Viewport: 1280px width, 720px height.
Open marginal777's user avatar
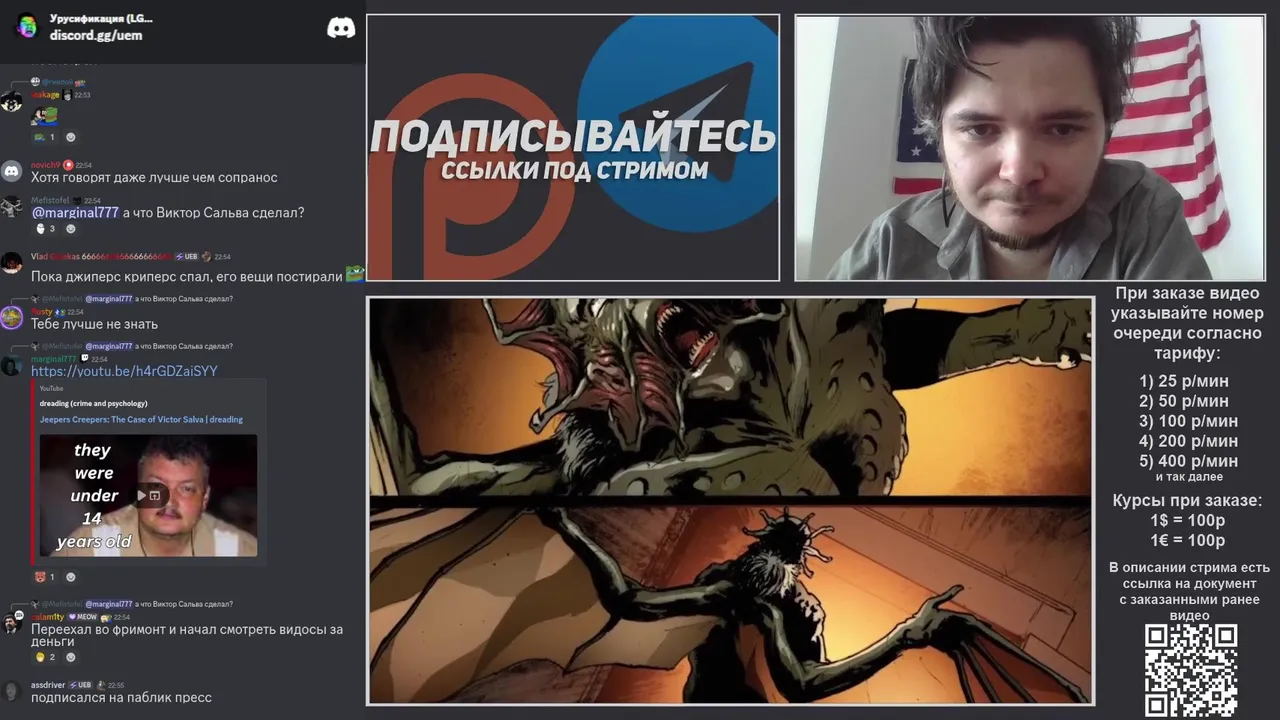[12, 365]
